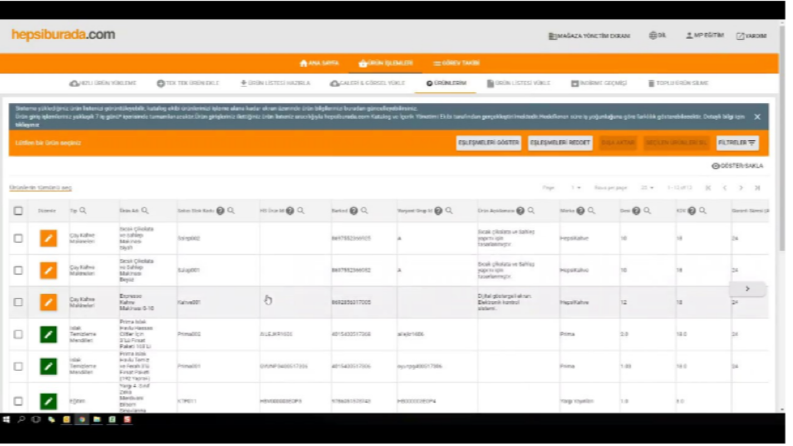Click the orange edit pencil in first row
The width and height of the screenshot is (793, 446).
click(49, 238)
